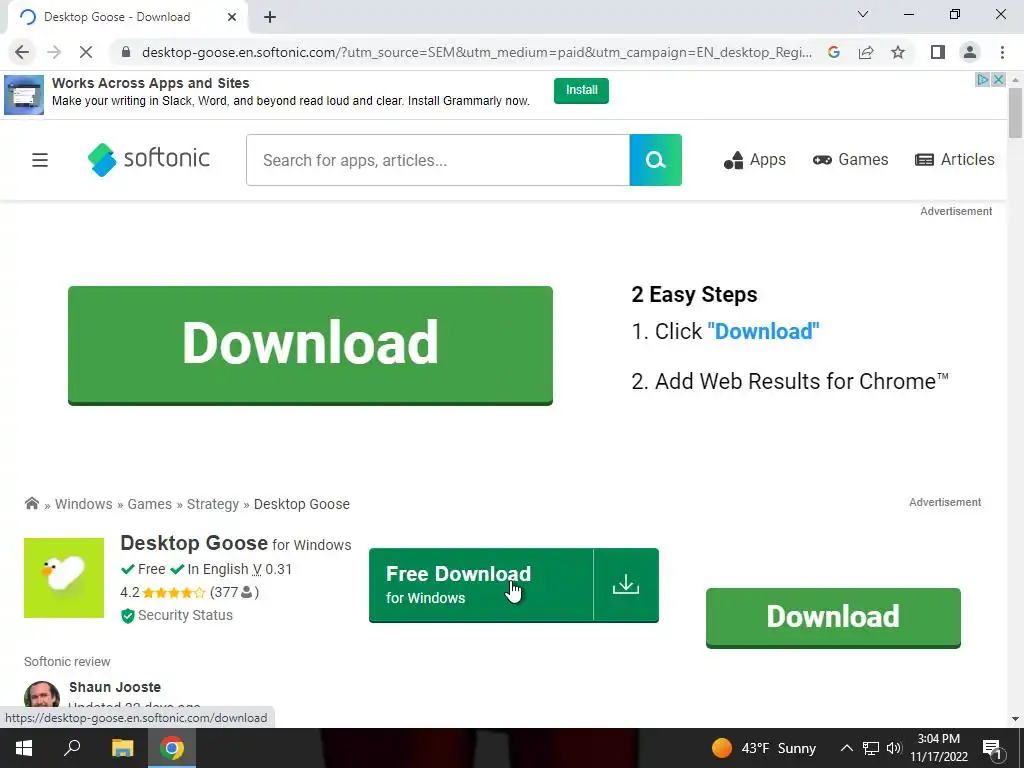Toggle the browser side panel
This screenshot has height=768, width=1024.
(938, 52)
